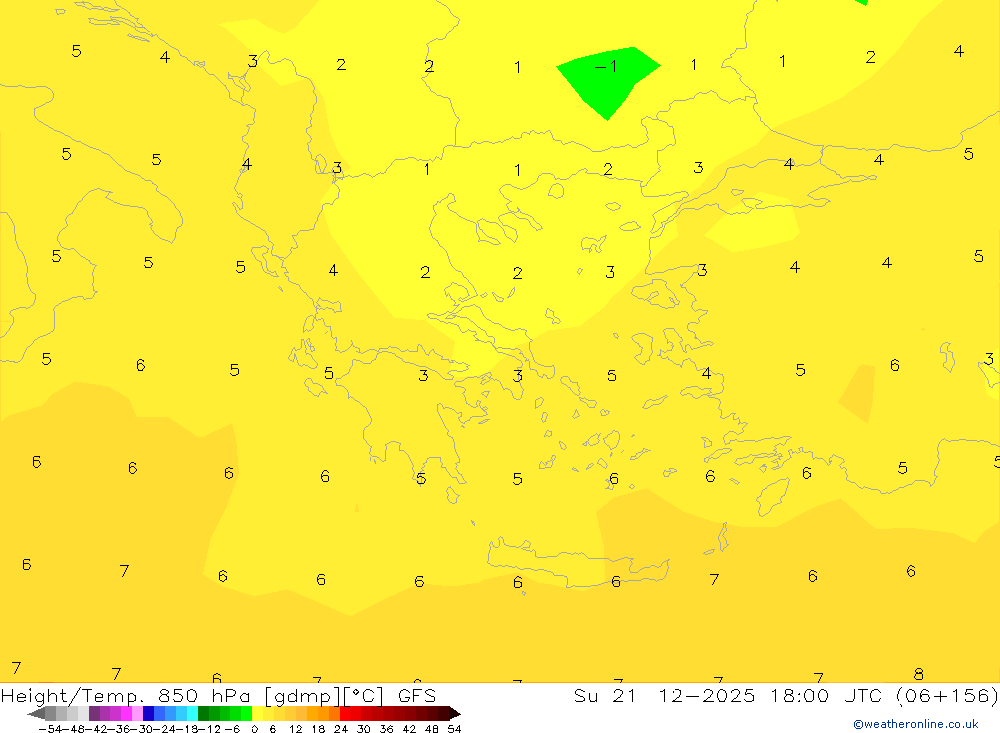
Task: Pick the bright red swatch in the legend
Action: (356, 713)
